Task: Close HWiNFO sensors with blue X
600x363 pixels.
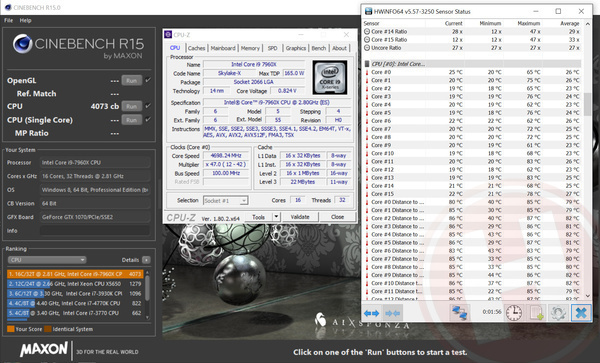Action: [581, 313]
